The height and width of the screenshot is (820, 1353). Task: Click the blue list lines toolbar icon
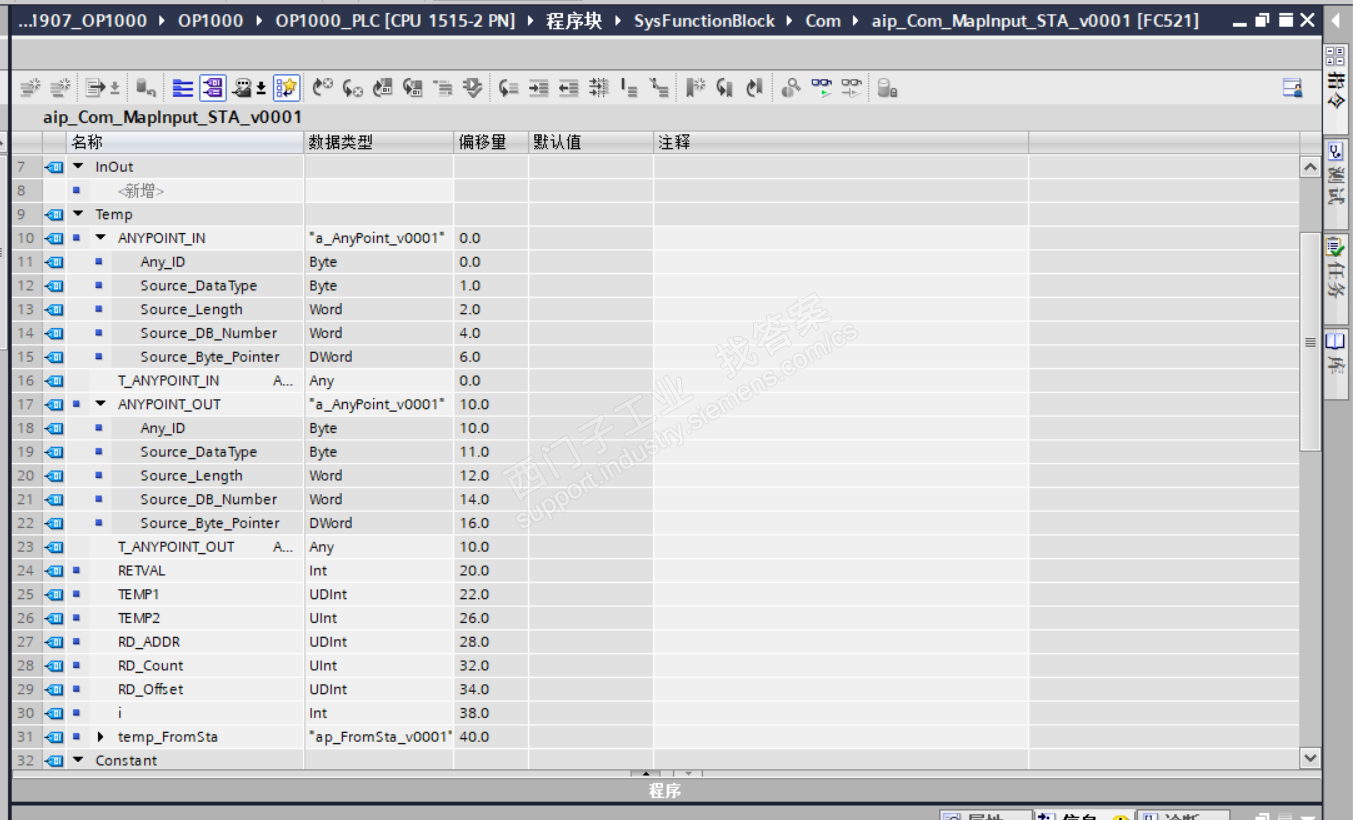(183, 88)
